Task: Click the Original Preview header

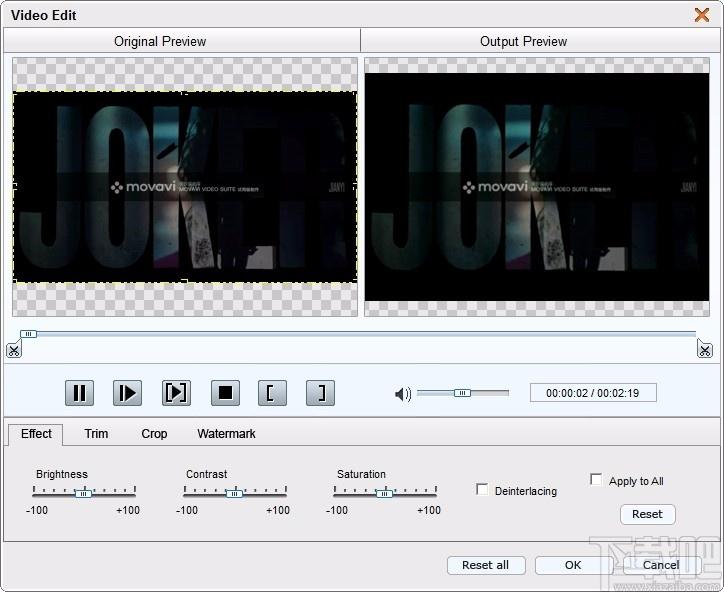Action: (x=160, y=42)
